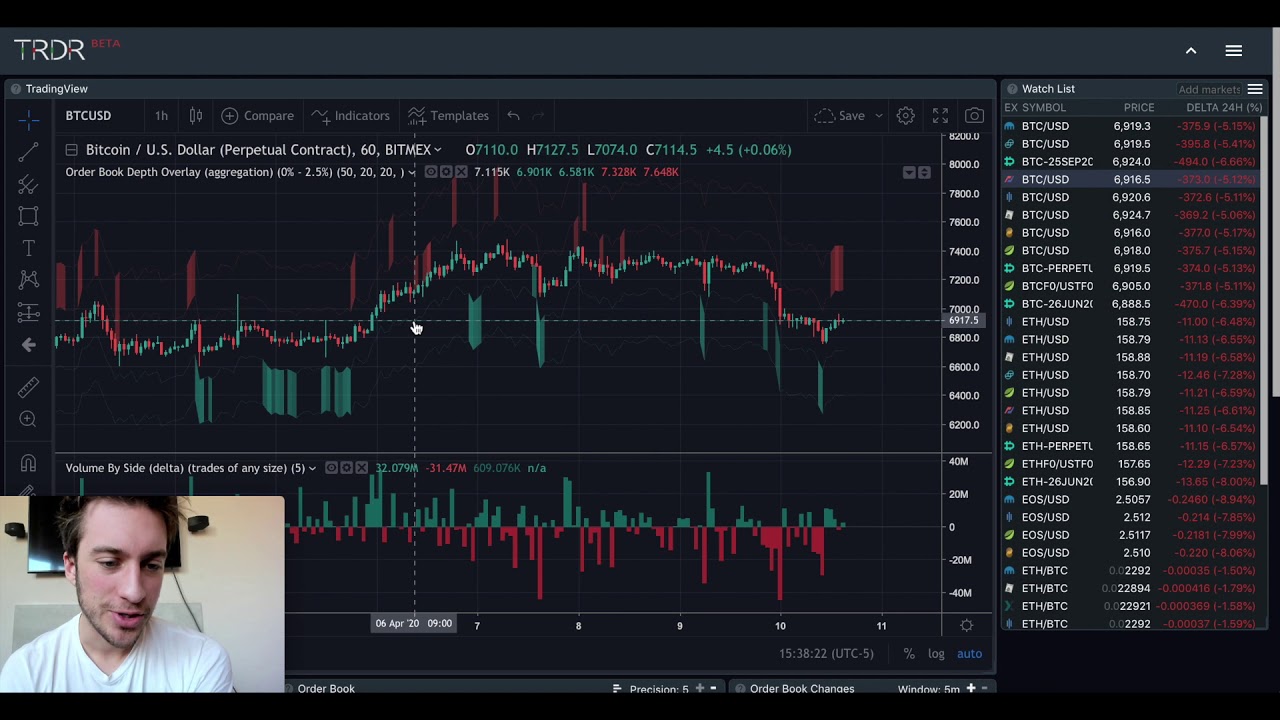Click the Compare button
The image size is (1280, 720).
coord(258,116)
